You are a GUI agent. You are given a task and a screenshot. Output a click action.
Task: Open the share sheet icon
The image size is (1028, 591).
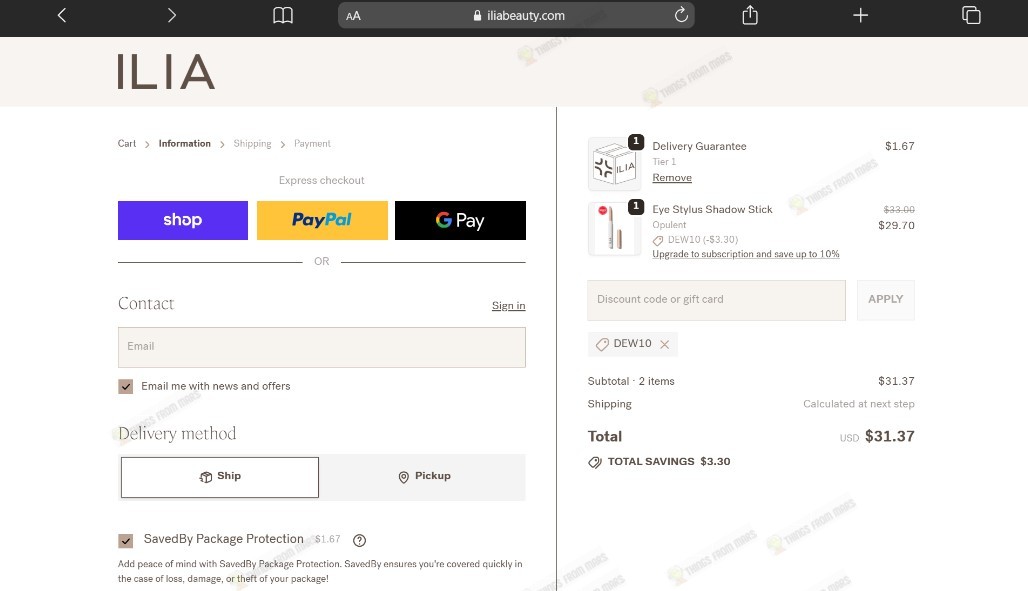(x=750, y=14)
